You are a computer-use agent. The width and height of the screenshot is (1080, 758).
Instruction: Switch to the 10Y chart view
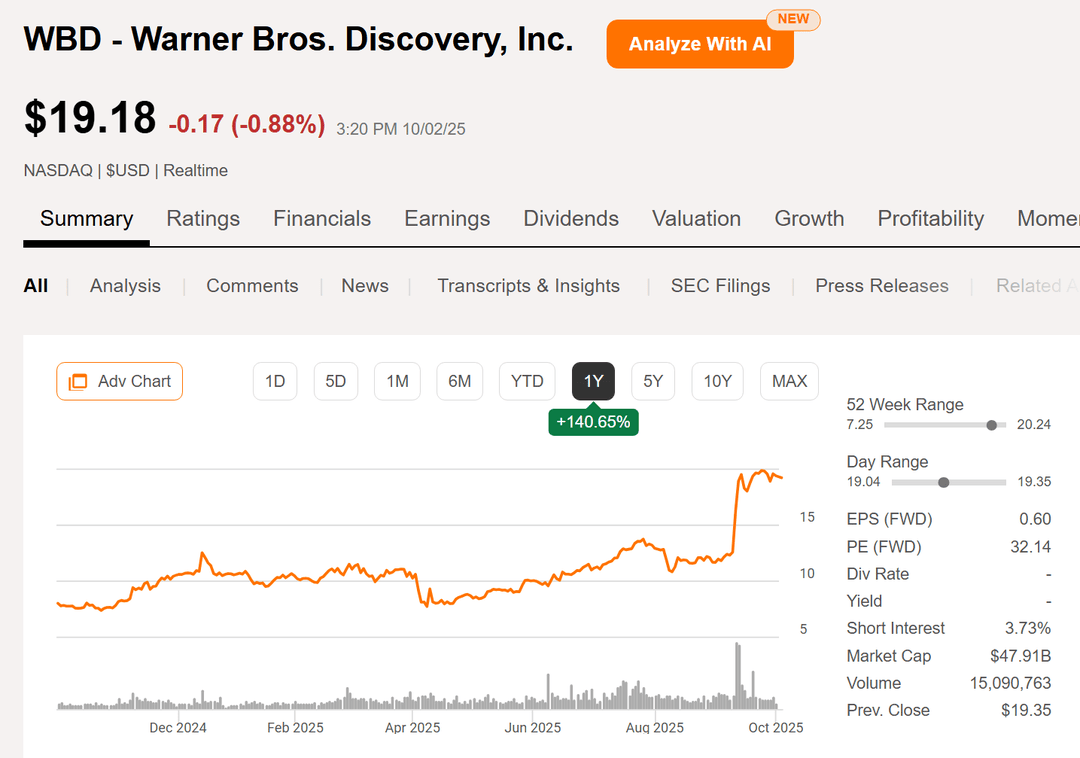point(717,381)
